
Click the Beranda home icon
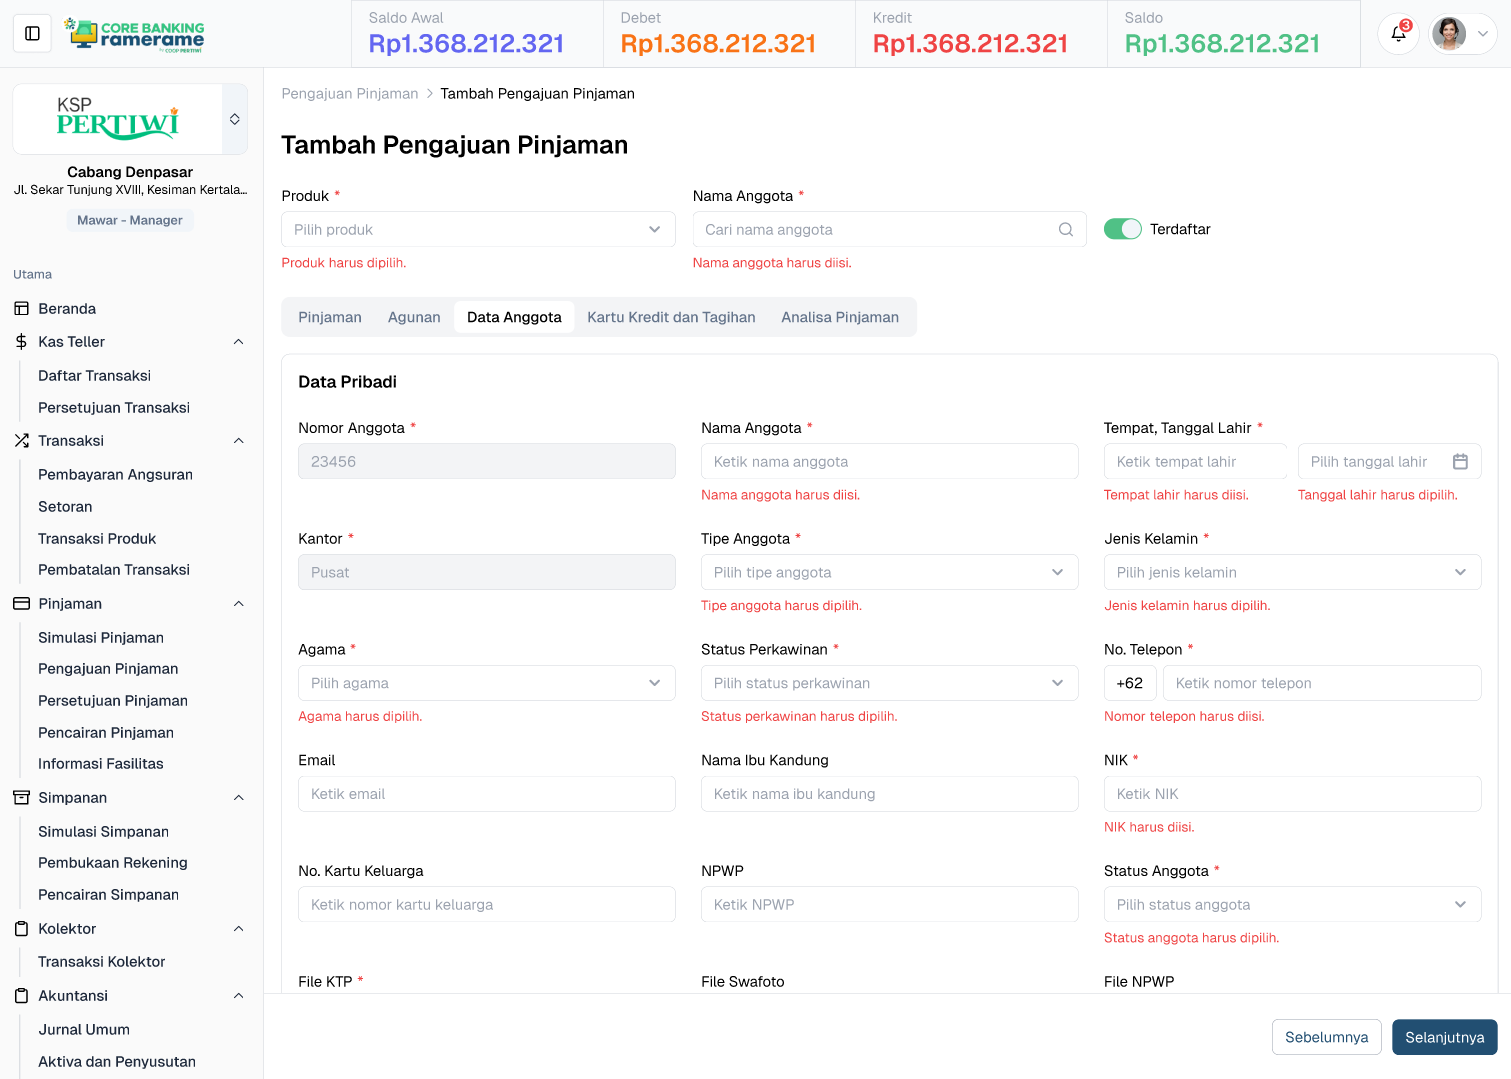[22, 309]
